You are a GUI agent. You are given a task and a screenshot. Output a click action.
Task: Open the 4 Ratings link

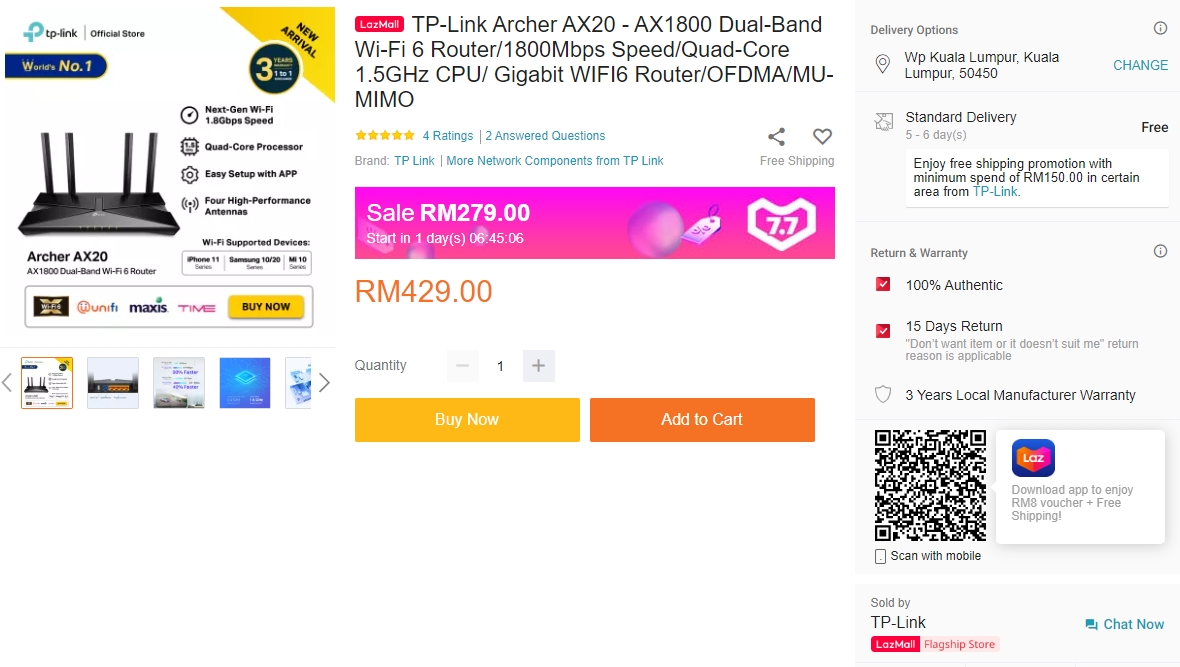tap(447, 136)
